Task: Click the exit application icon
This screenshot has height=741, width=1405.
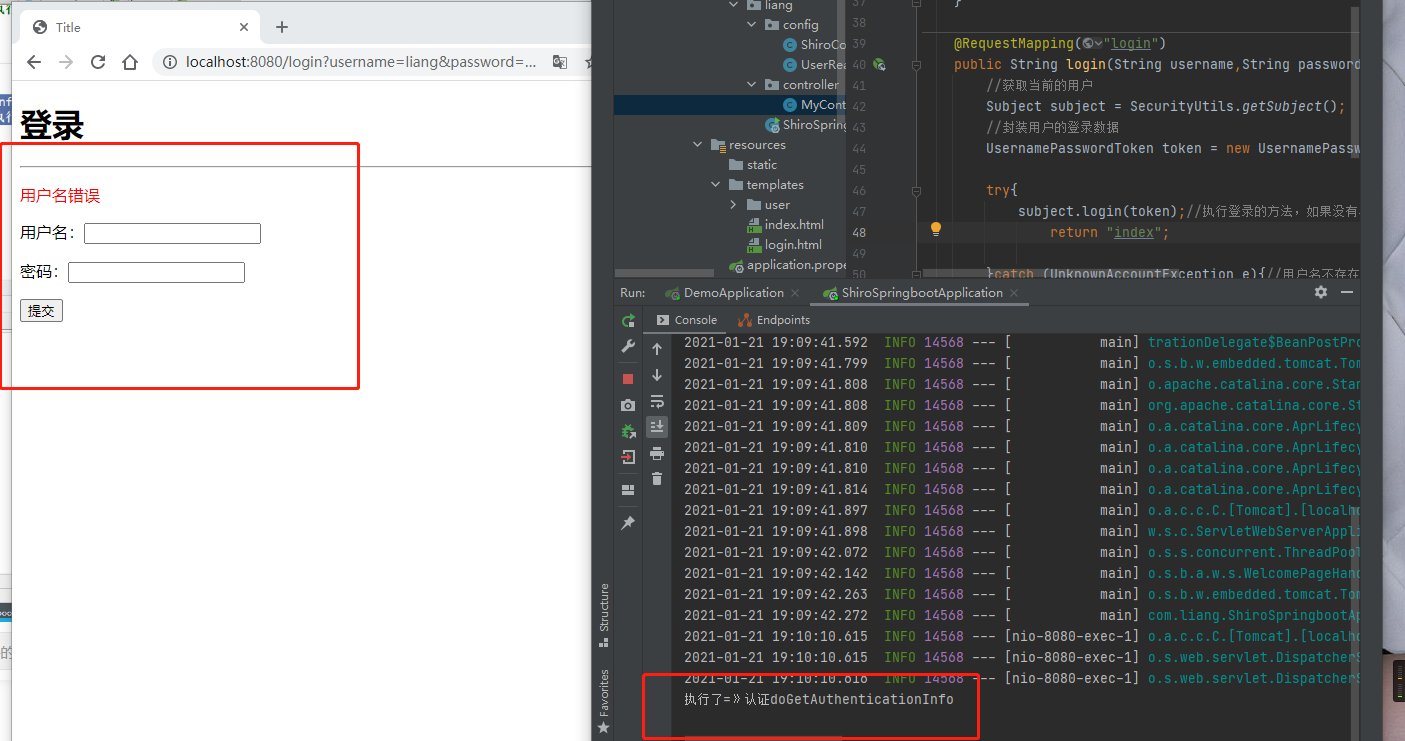Action: point(628,457)
